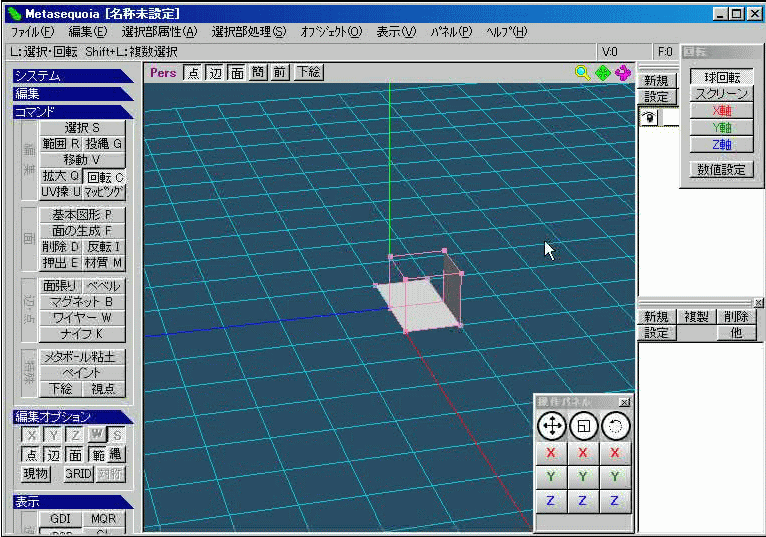This screenshot has height=537, width=766.
Task: Click blue Z under the rotate icon
Action: click(x=615, y=501)
